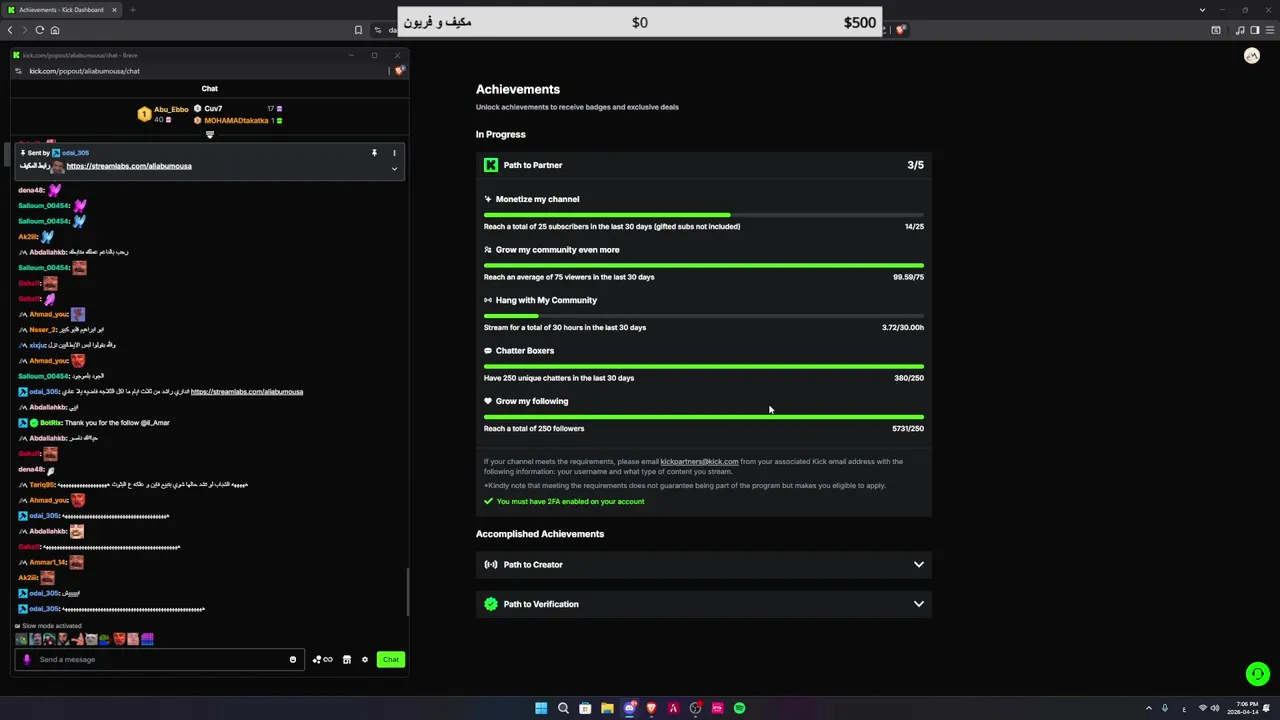Image resolution: width=1280 pixels, height=720 pixels.
Task: Click BotRix username in chat
Action: coord(50,423)
